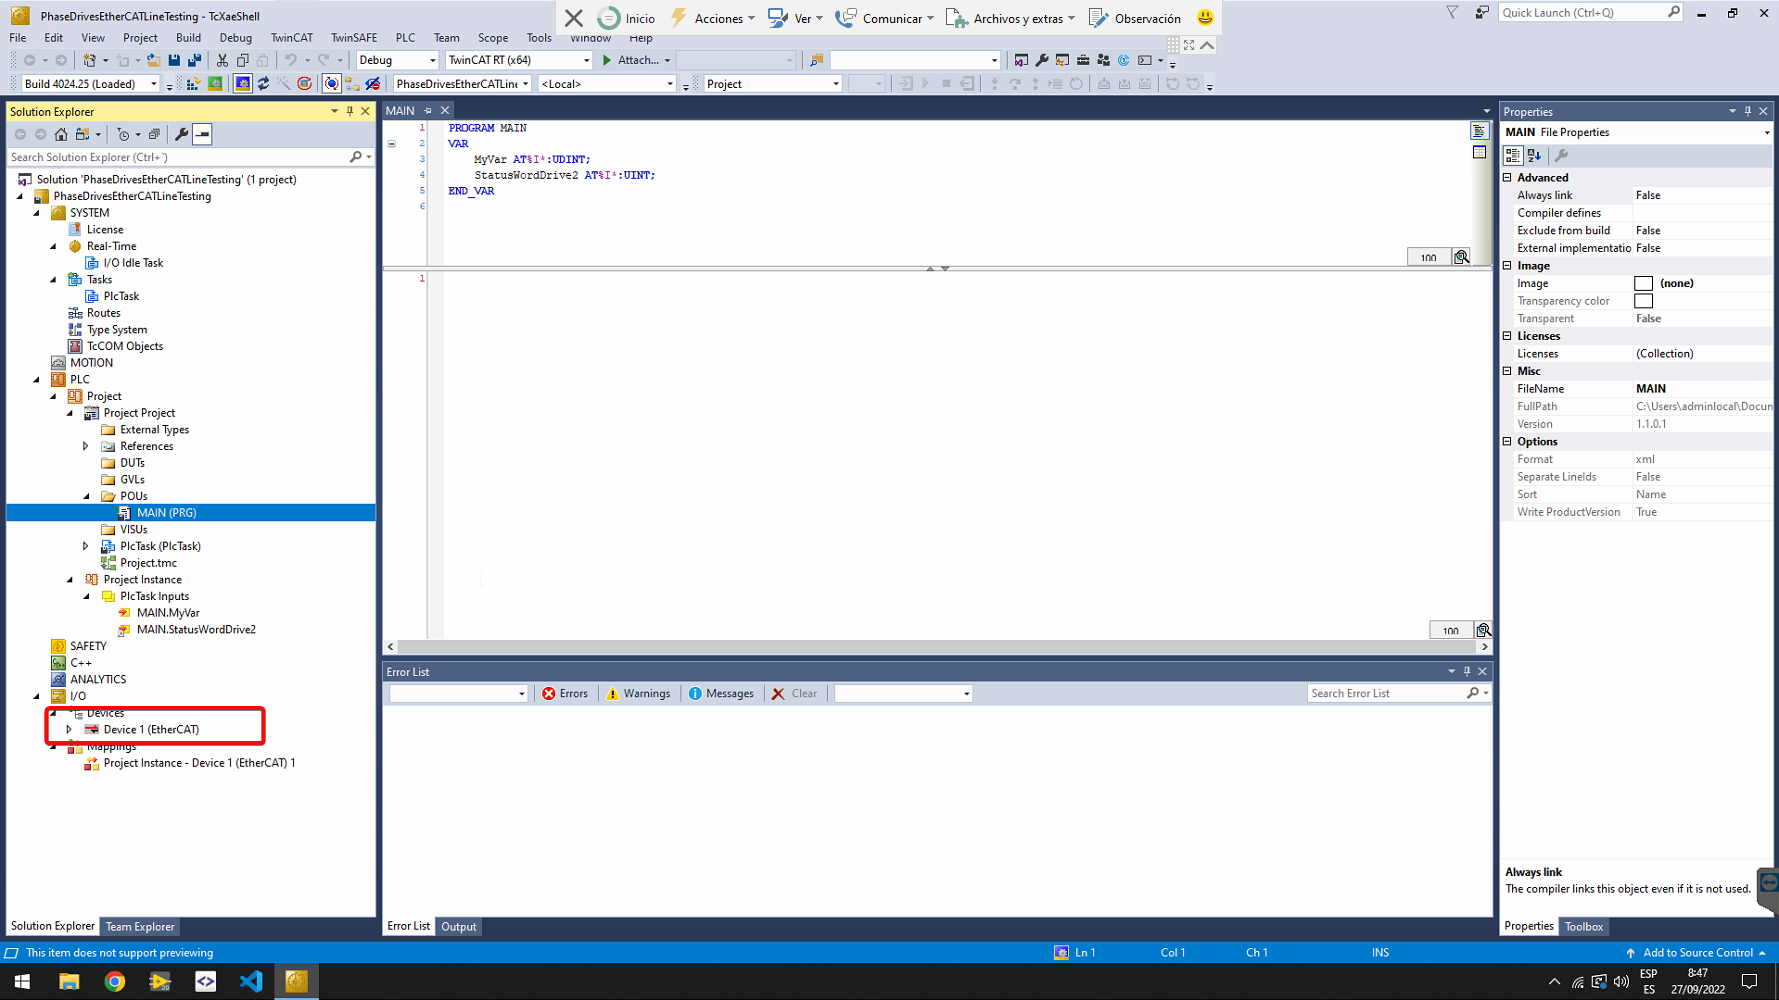Switch to the Output tab
This screenshot has width=1779, height=1000.
click(459, 926)
